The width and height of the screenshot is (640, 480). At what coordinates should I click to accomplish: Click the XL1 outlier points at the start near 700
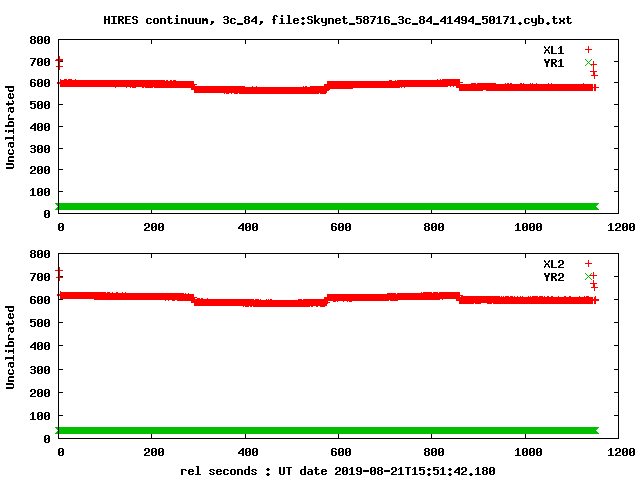click(59, 63)
